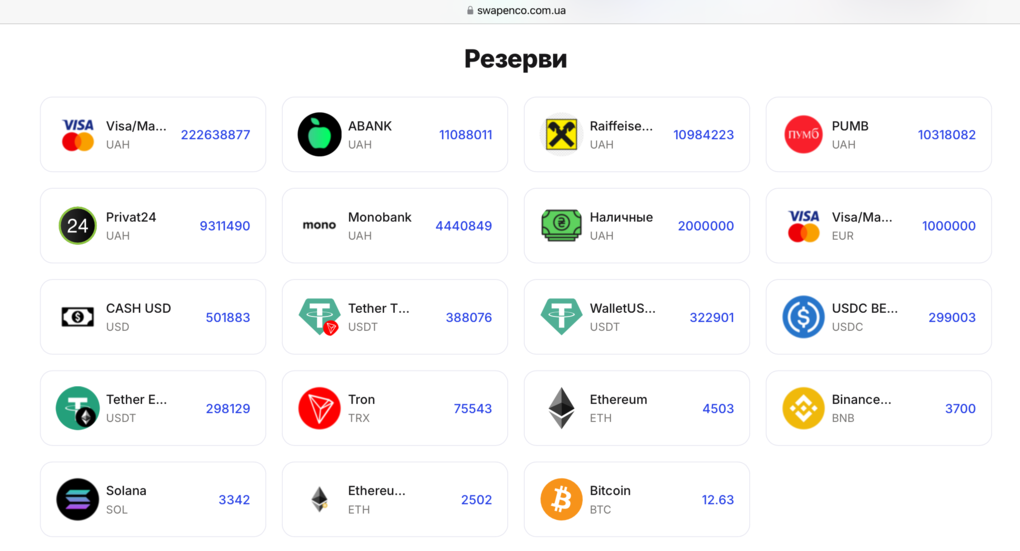Click the green cash Наличные icon
Viewport: 1020px width, 551px height.
[x=561, y=226]
